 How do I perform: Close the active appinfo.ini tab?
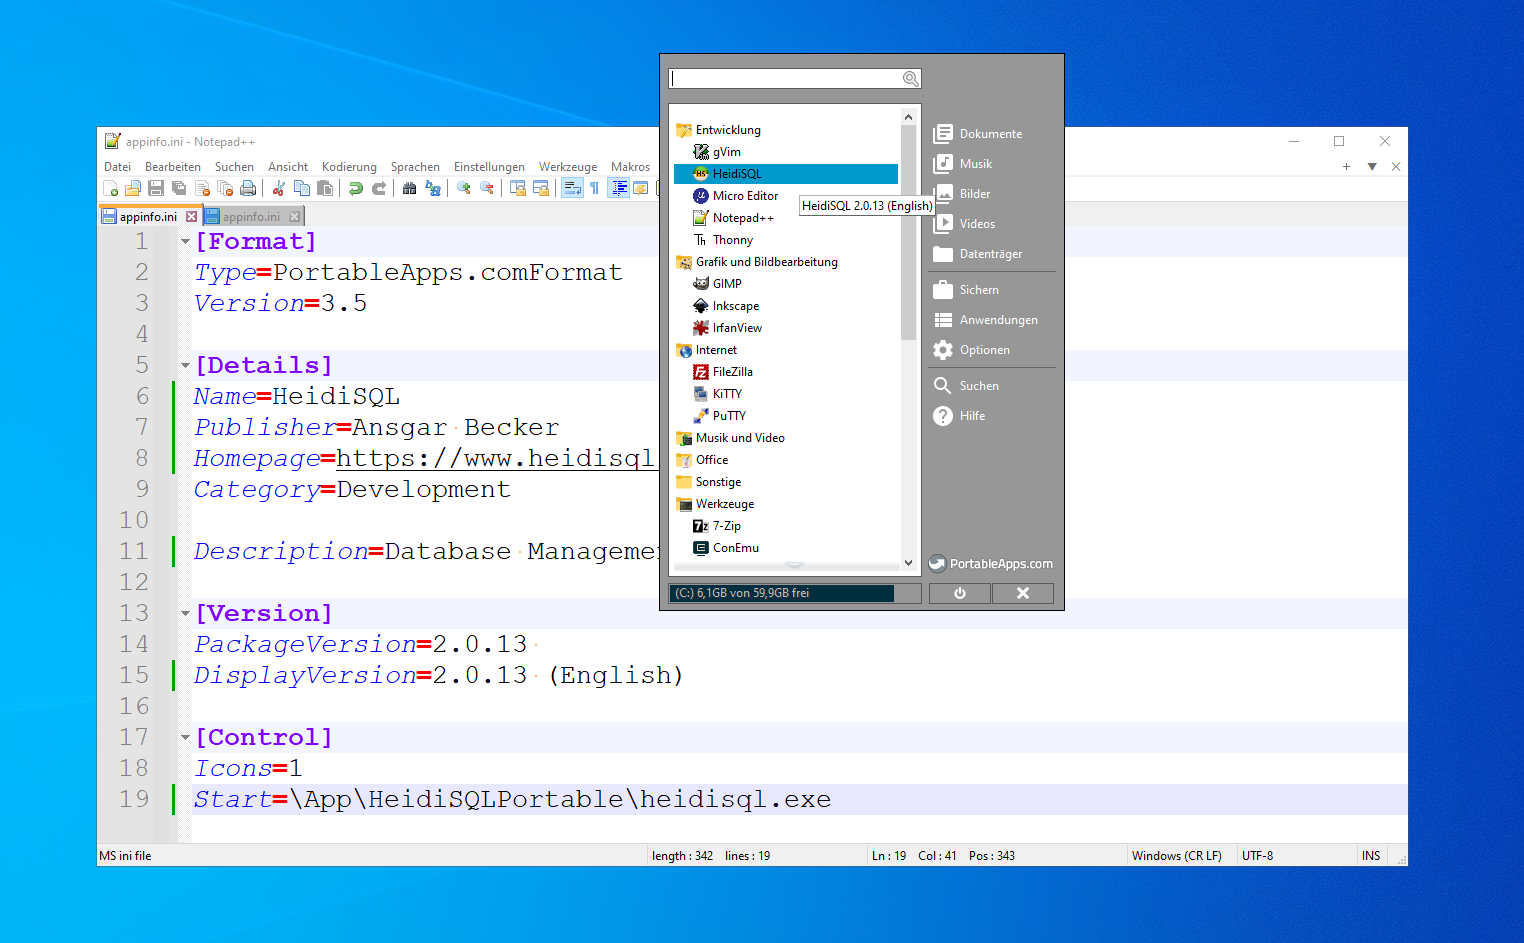click(x=191, y=216)
